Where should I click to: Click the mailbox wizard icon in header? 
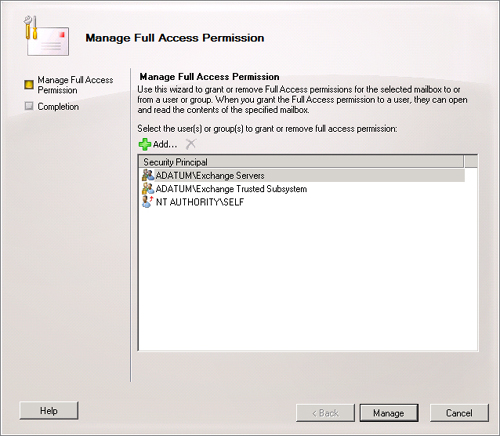[x=46, y=36]
